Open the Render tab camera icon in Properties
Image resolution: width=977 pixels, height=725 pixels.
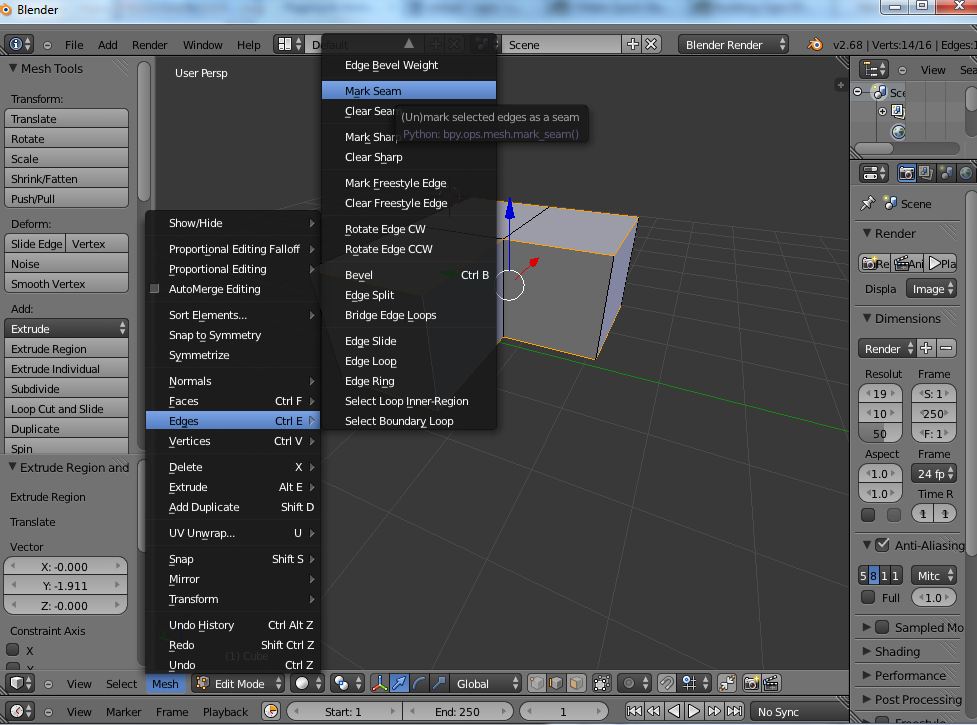tap(907, 173)
